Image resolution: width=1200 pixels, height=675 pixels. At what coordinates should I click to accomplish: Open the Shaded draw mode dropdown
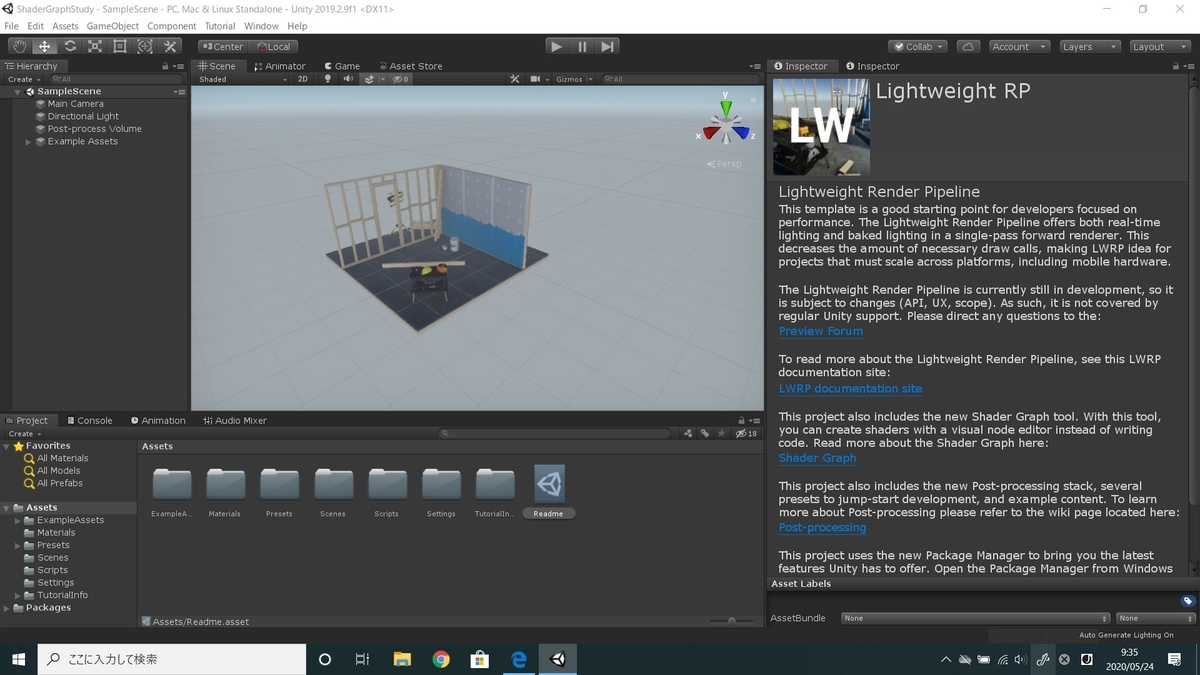pyautogui.click(x=243, y=79)
